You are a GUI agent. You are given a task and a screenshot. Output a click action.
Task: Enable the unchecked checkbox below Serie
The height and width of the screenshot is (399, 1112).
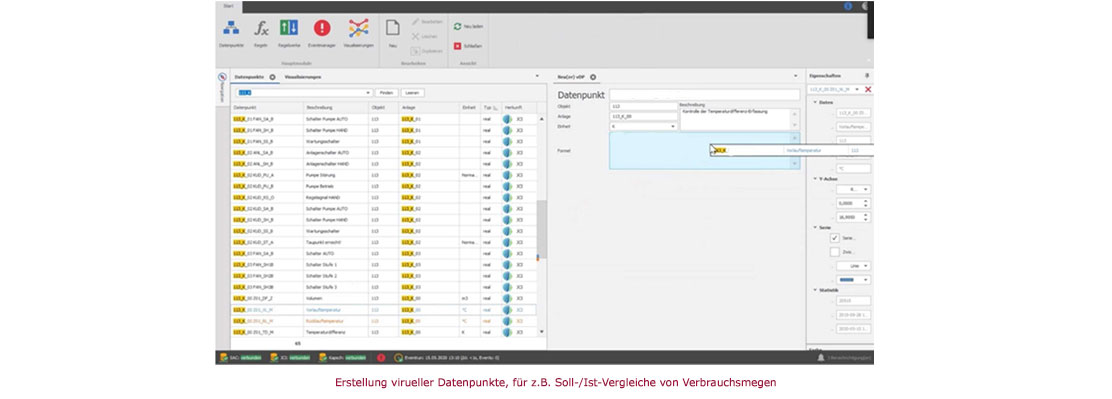click(x=835, y=252)
